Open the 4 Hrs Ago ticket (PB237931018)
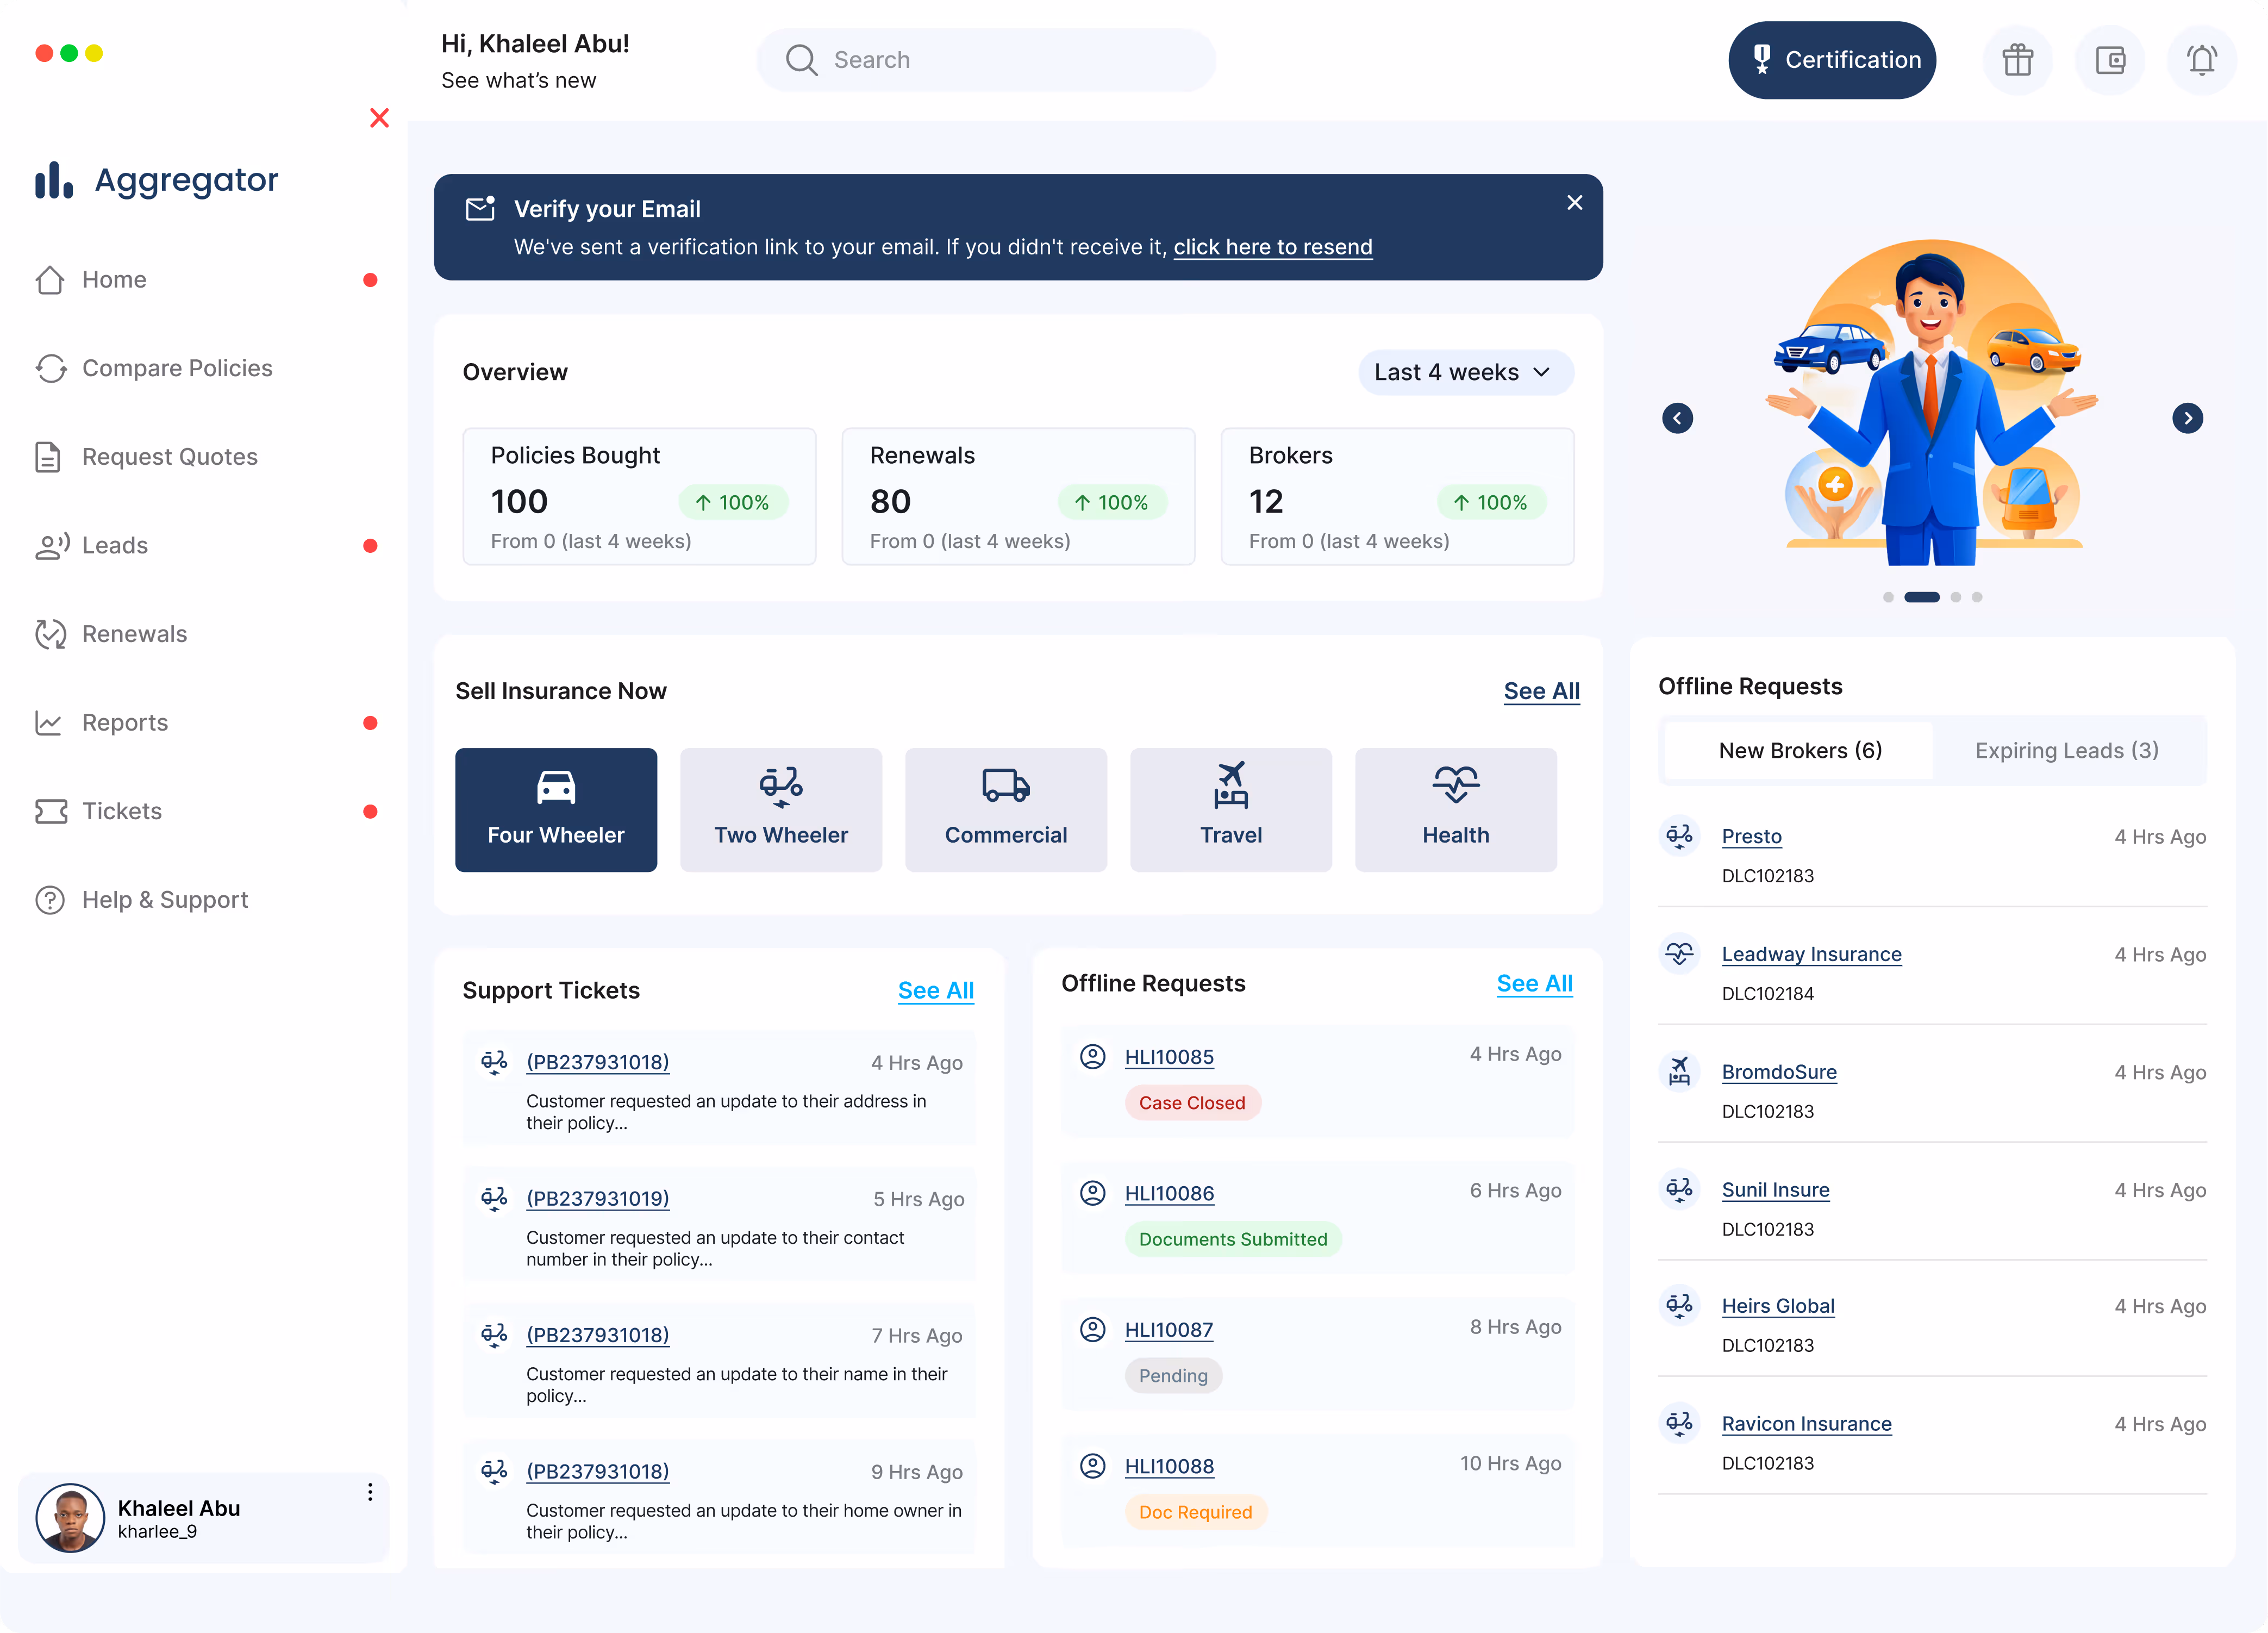This screenshot has height=1633, width=2268. pos(598,1062)
